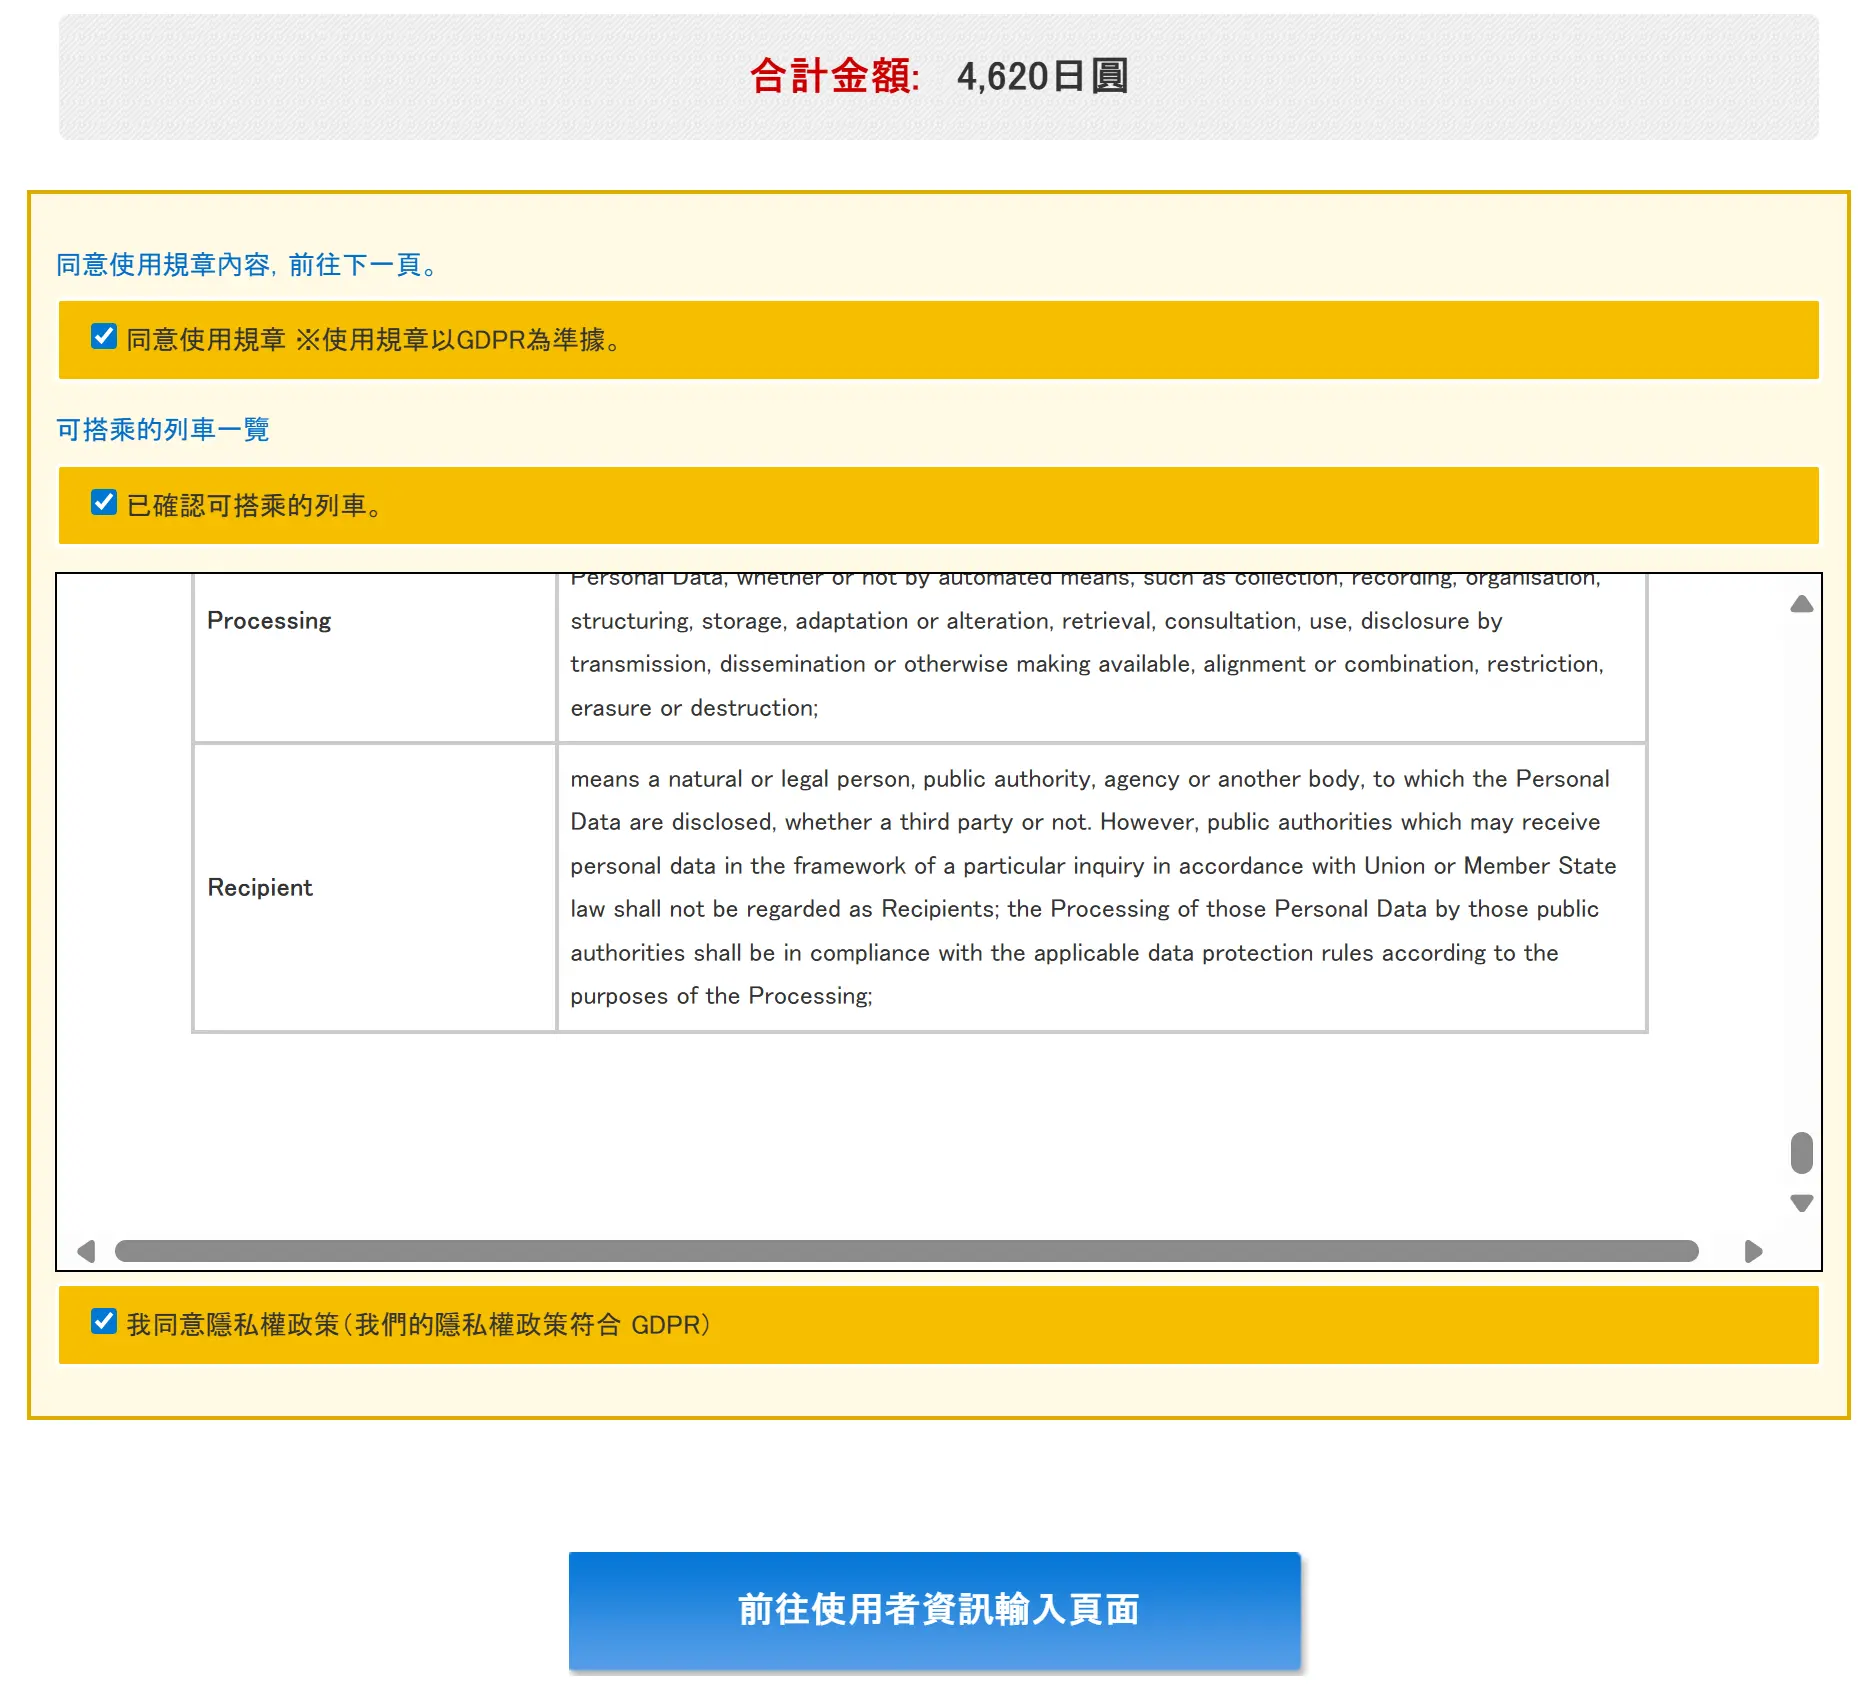Click the scroll right arrow in policy box
Image resolution: width=1873 pixels, height=1690 pixels.
1753,1251
